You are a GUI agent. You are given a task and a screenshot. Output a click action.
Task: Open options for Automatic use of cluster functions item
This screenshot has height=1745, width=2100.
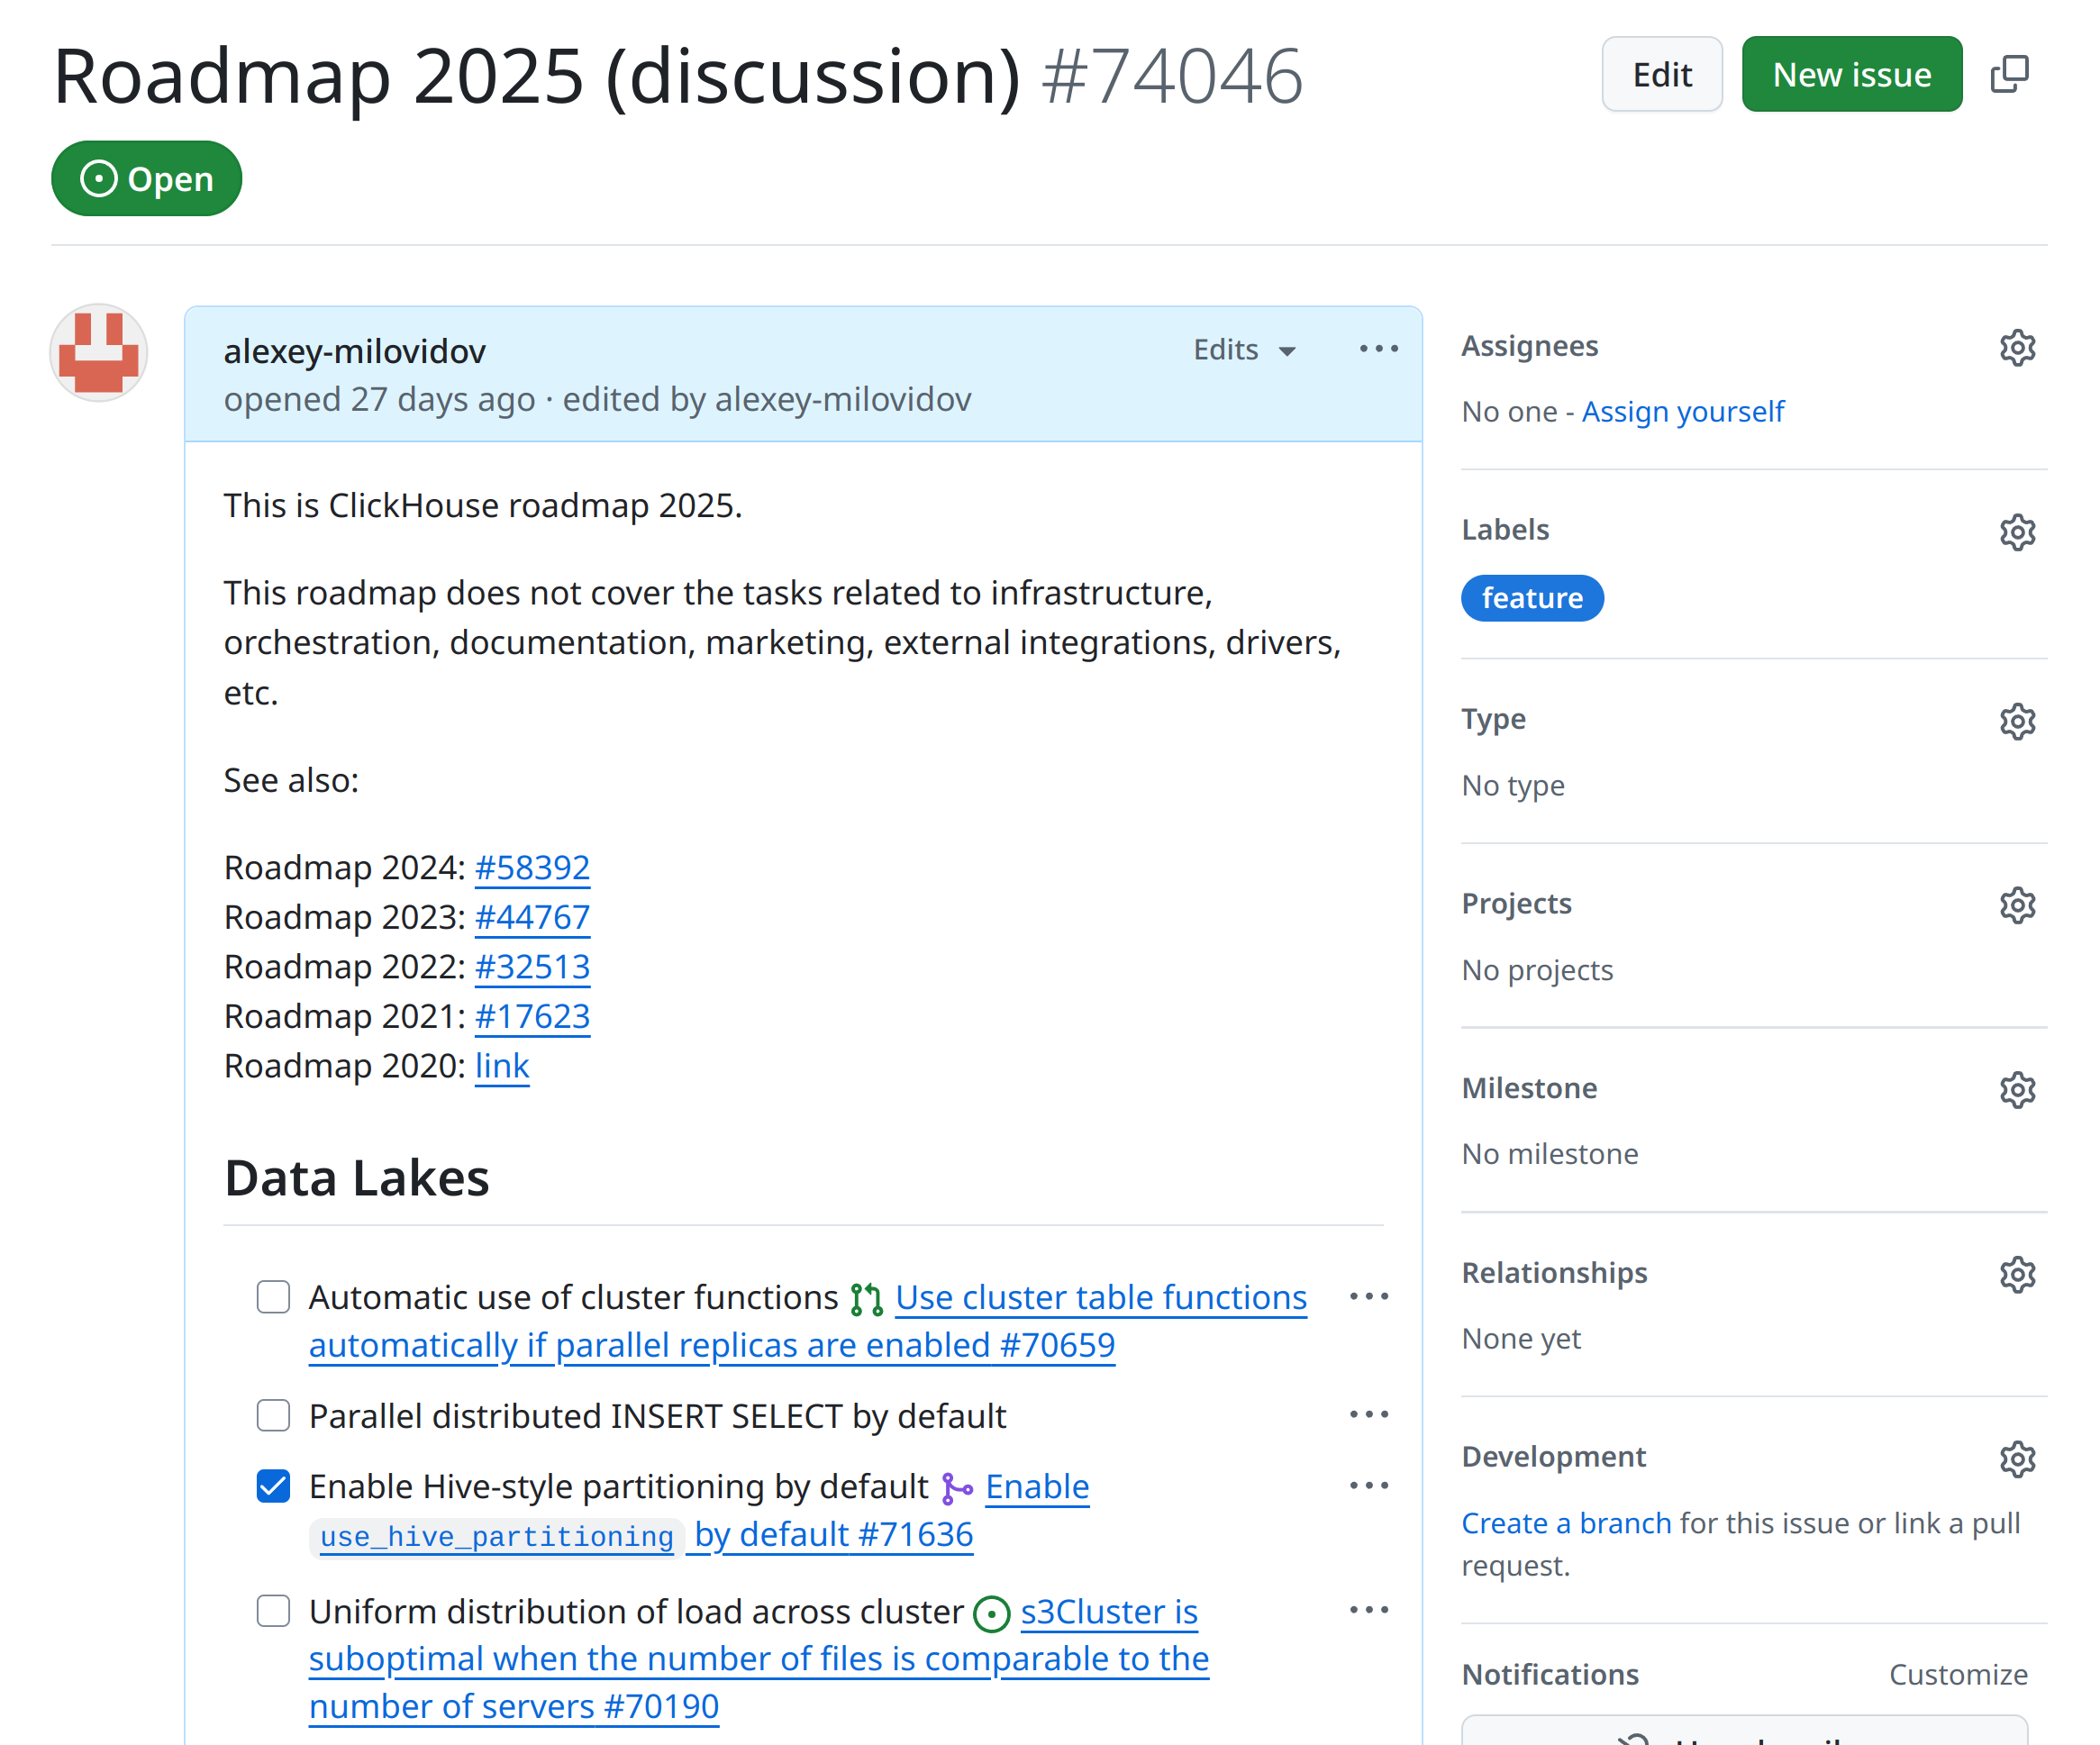(x=1369, y=1297)
